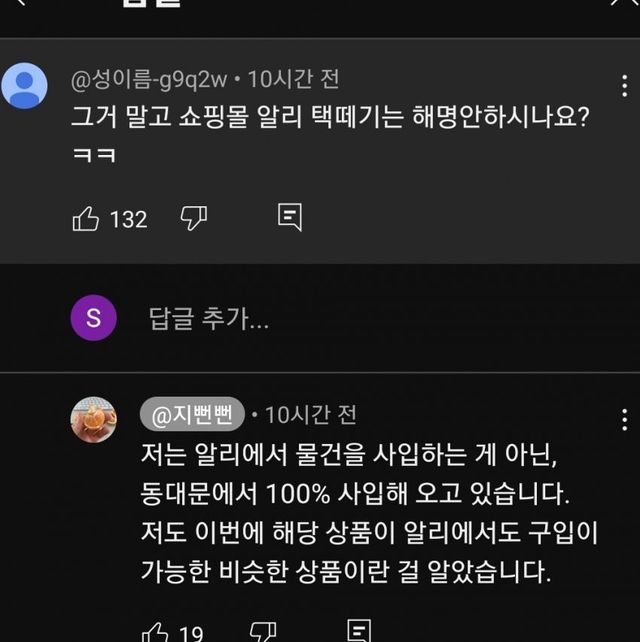Open the blue avatar of @성이름-g9q2w
Image resolution: width=640 pixels, height=642 pixels.
click(25, 85)
